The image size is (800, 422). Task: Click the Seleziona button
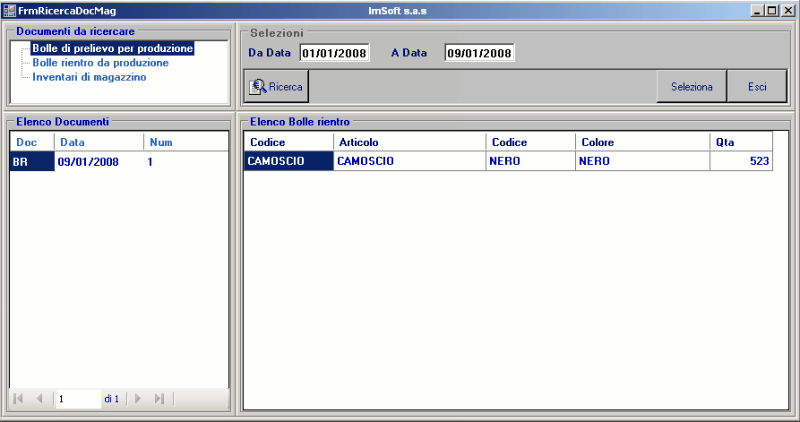pos(691,87)
